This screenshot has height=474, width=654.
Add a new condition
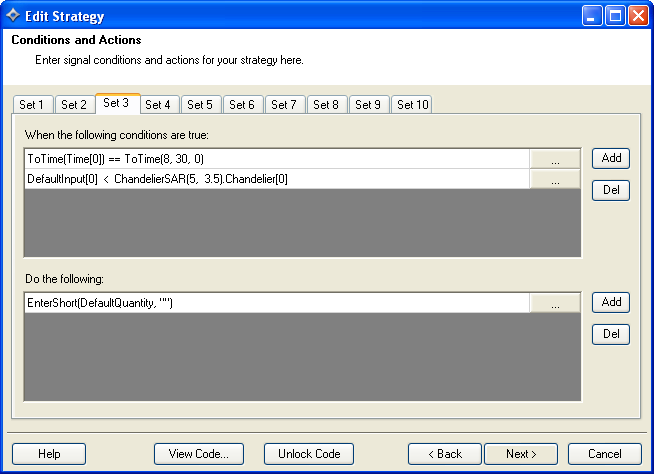click(x=611, y=158)
